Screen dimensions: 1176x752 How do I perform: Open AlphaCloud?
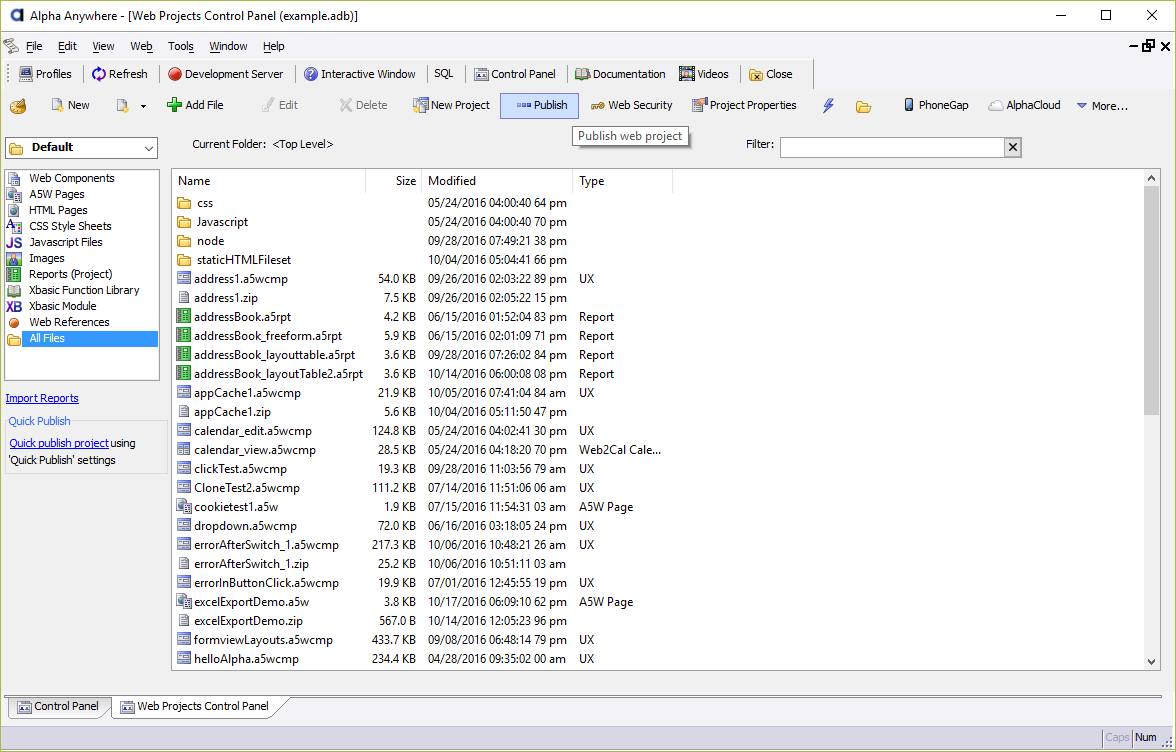pos(1024,106)
